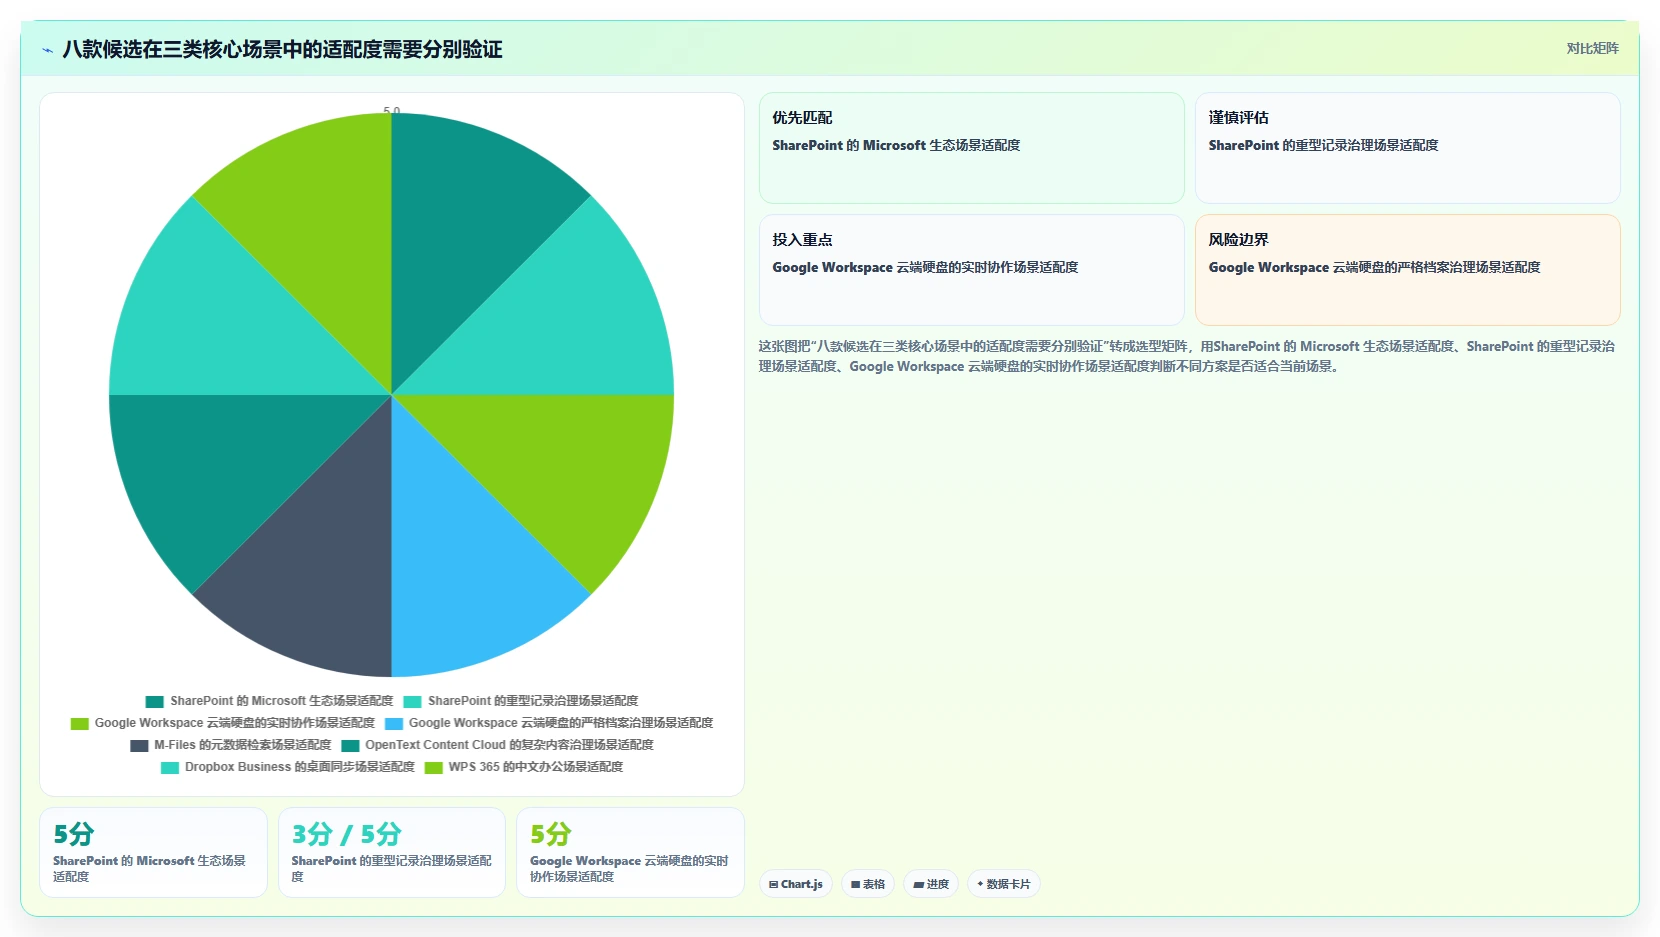Click the header title 八款候选在三类核心场景中的适配度需要分别验证
Viewport: 1660px width, 937px height.
tap(282, 50)
